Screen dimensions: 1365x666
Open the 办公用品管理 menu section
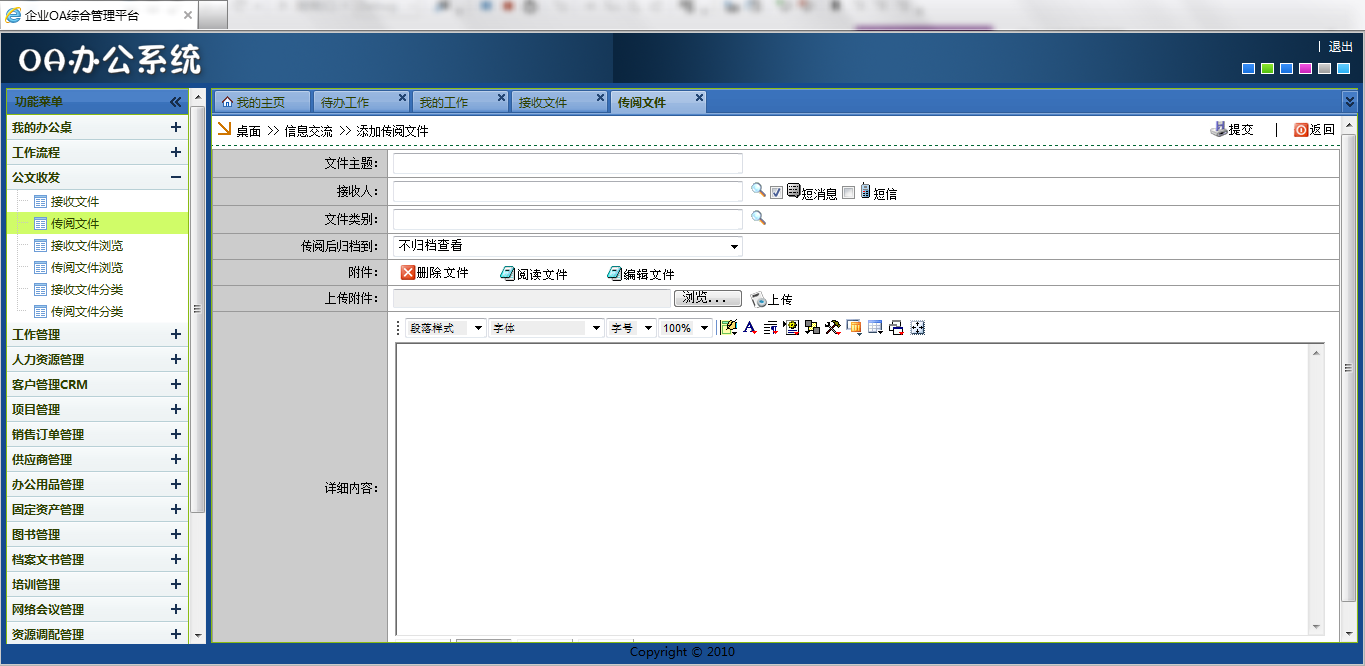[x=97, y=484]
